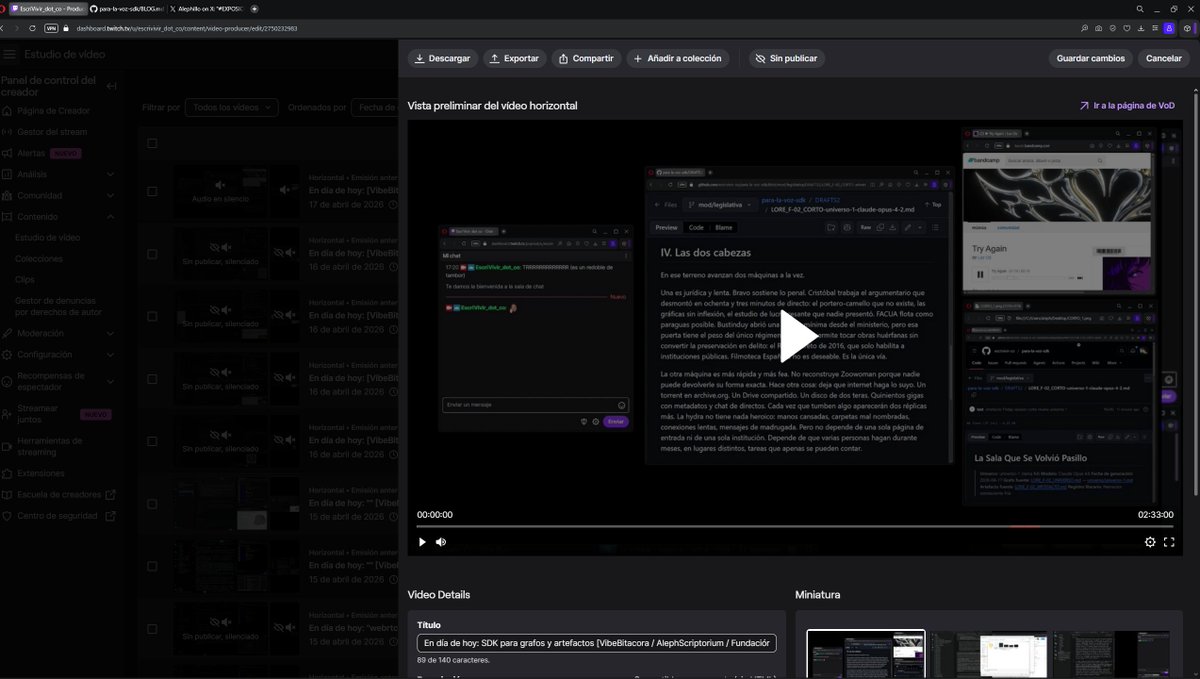Switch to the para-la-voz-sdk BLOG.md browser tab
1200x679 pixels.
coord(125,8)
